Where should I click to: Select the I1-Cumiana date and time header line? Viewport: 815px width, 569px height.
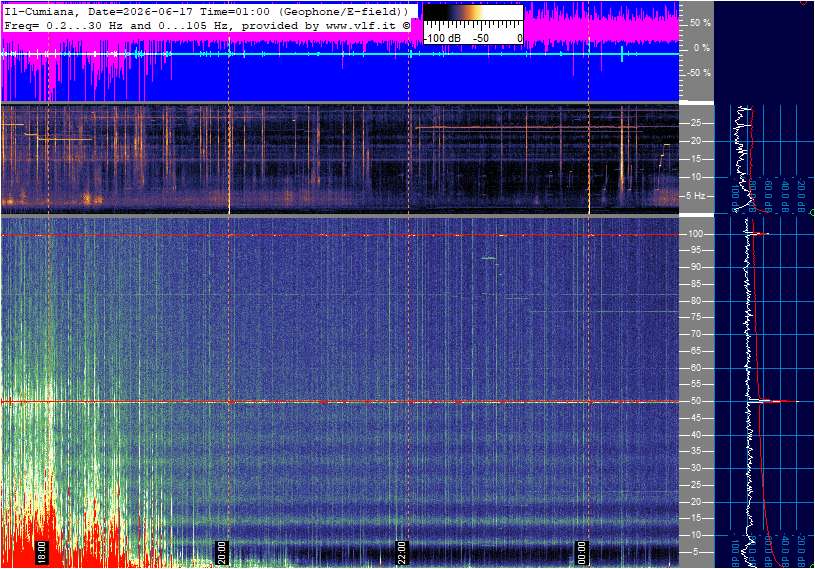coord(206,11)
